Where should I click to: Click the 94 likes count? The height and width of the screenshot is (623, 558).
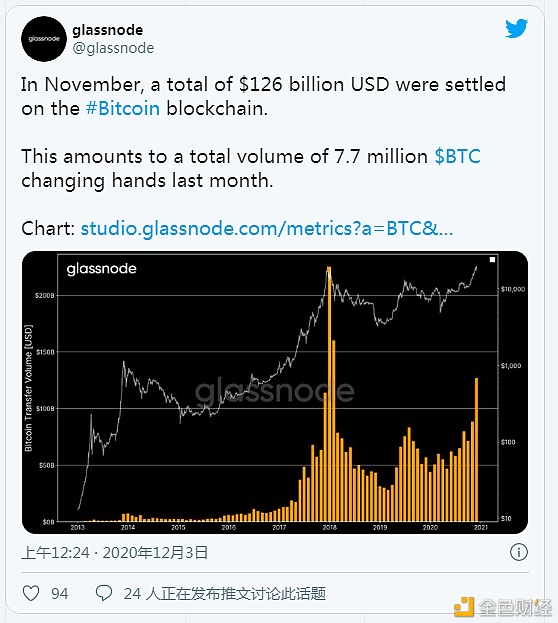click(x=60, y=594)
